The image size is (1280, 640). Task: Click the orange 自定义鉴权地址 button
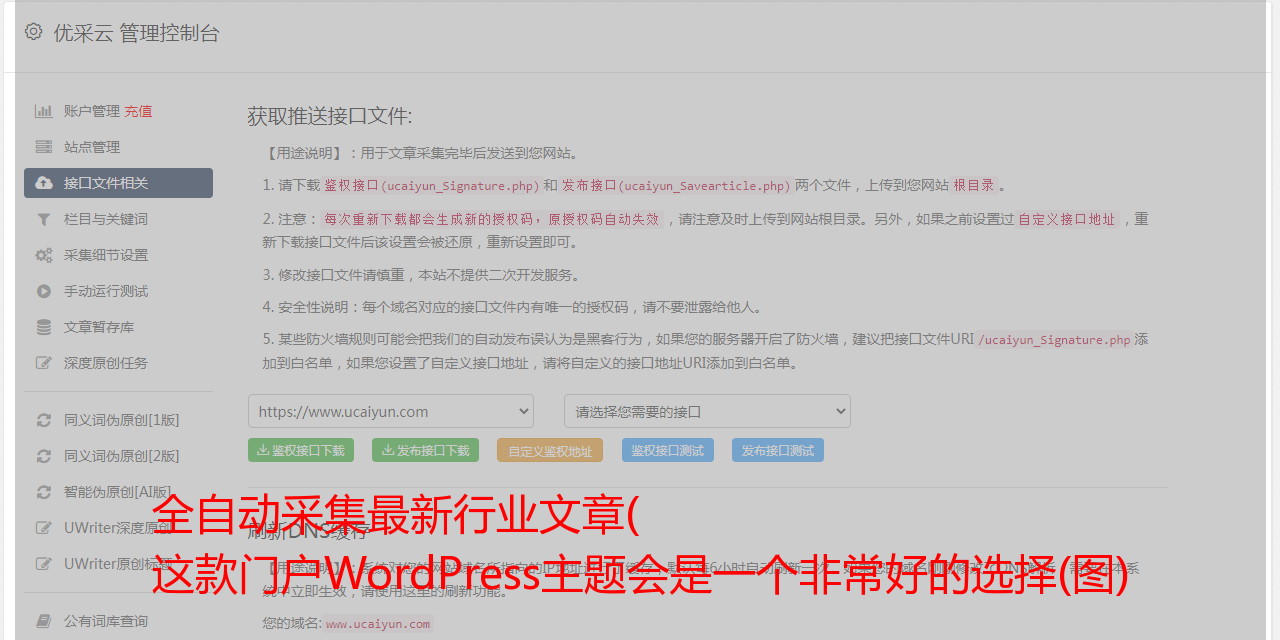click(550, 450)
